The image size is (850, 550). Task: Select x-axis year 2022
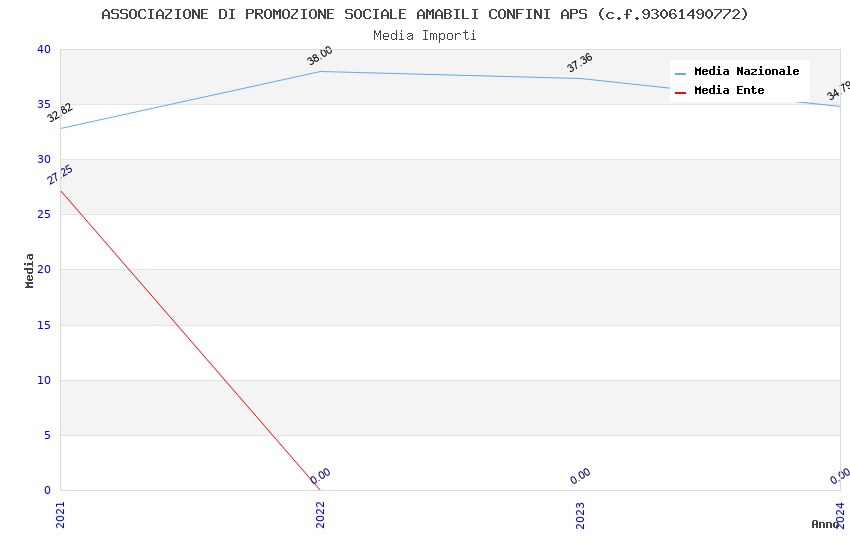(320, 515)
